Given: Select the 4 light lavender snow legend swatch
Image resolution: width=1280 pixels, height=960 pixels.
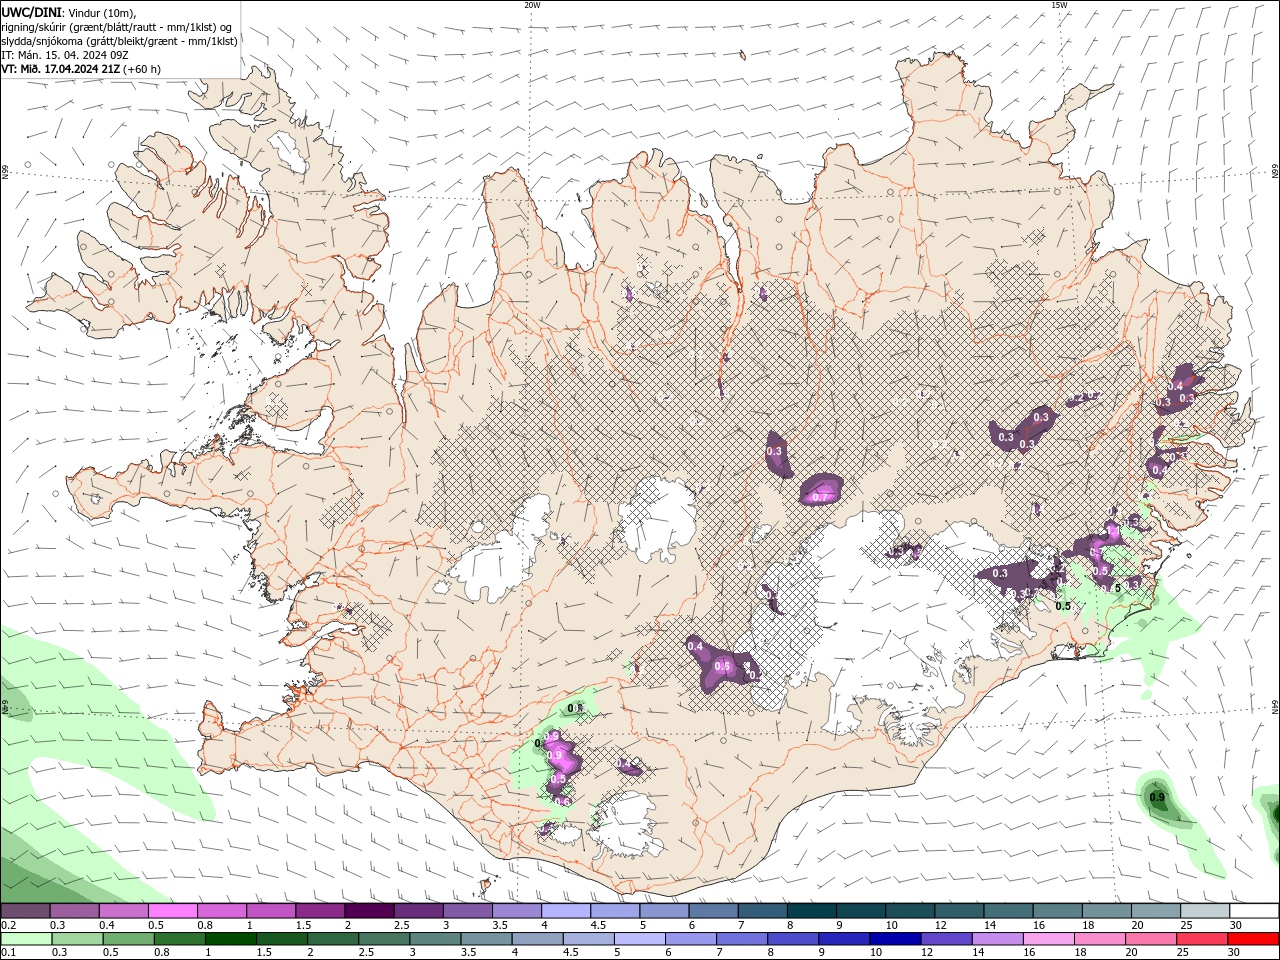Looking at the screenshot, I should click(x=566, y=911).
